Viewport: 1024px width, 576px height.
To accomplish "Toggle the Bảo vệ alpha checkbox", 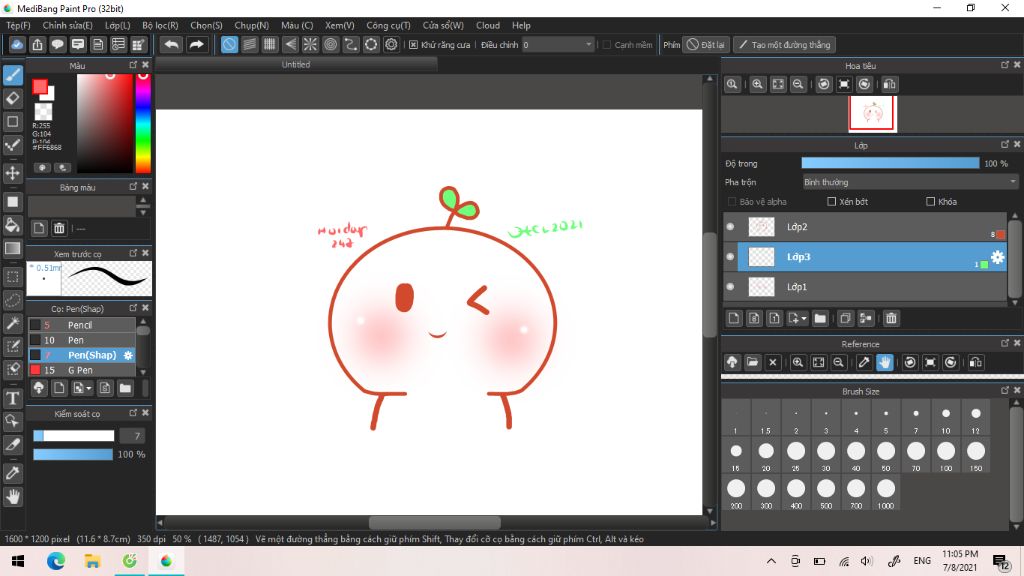I will point(732,202).
